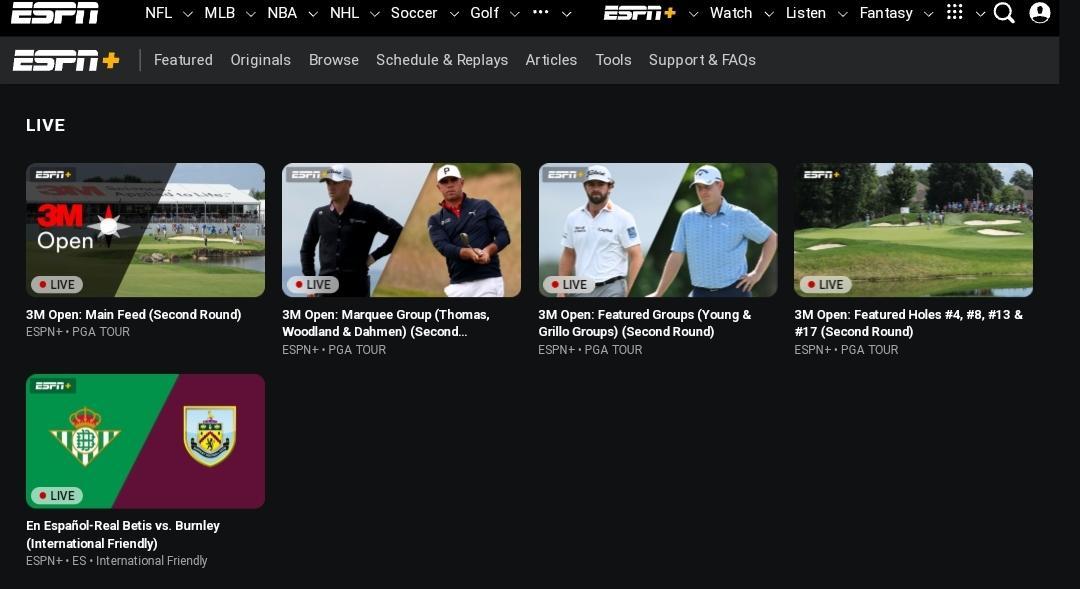Click LIVE badge on Featured Groups card
This screenshot has width=1080, height=589.
pyautogui.click(x=569, y=285)
